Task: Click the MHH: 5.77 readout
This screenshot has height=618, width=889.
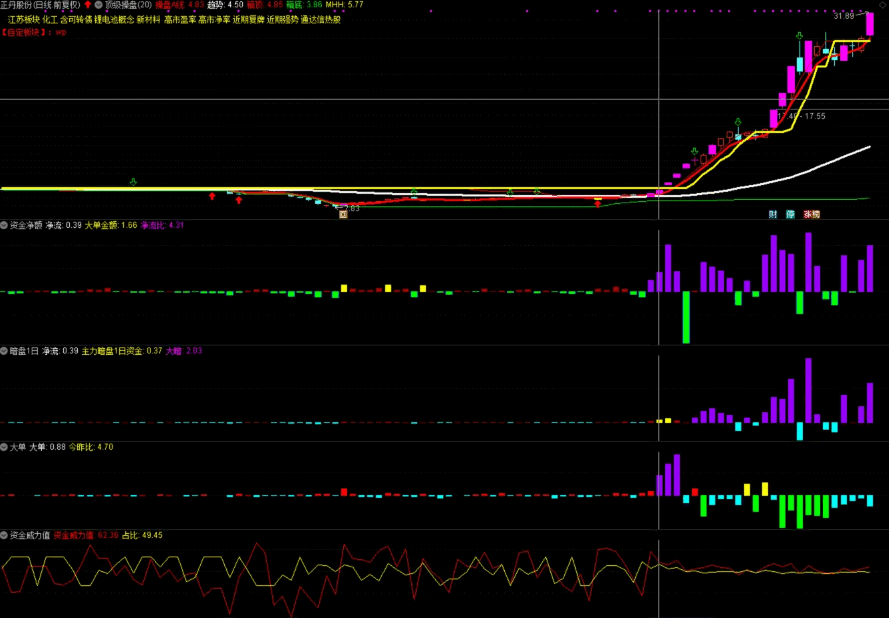Action: 344,5
